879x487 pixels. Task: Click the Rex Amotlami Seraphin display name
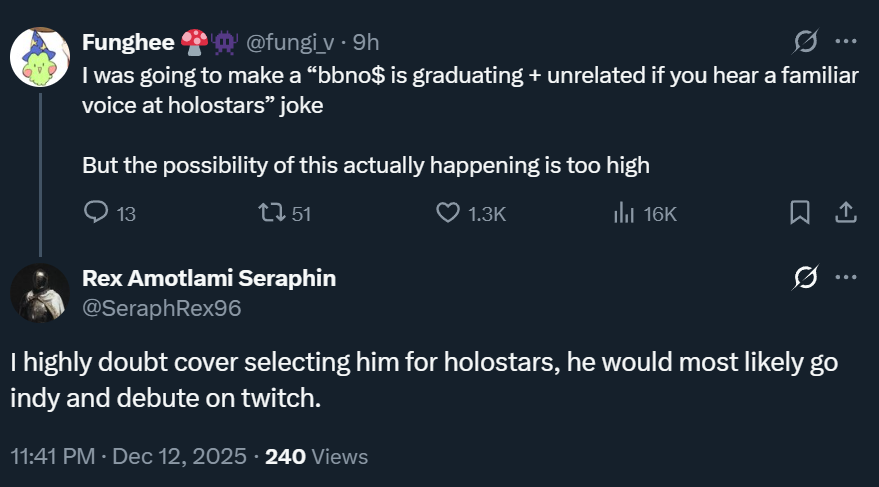pyautogui.click(x=209, y=279)
